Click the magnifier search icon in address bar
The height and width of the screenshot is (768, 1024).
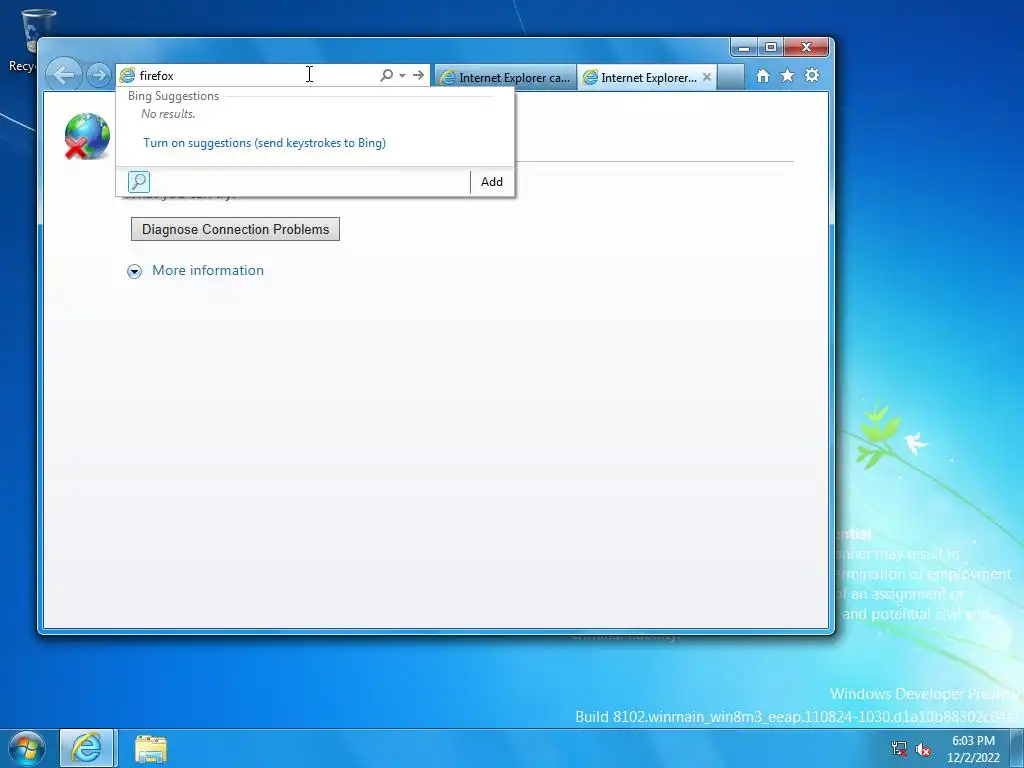387,75
